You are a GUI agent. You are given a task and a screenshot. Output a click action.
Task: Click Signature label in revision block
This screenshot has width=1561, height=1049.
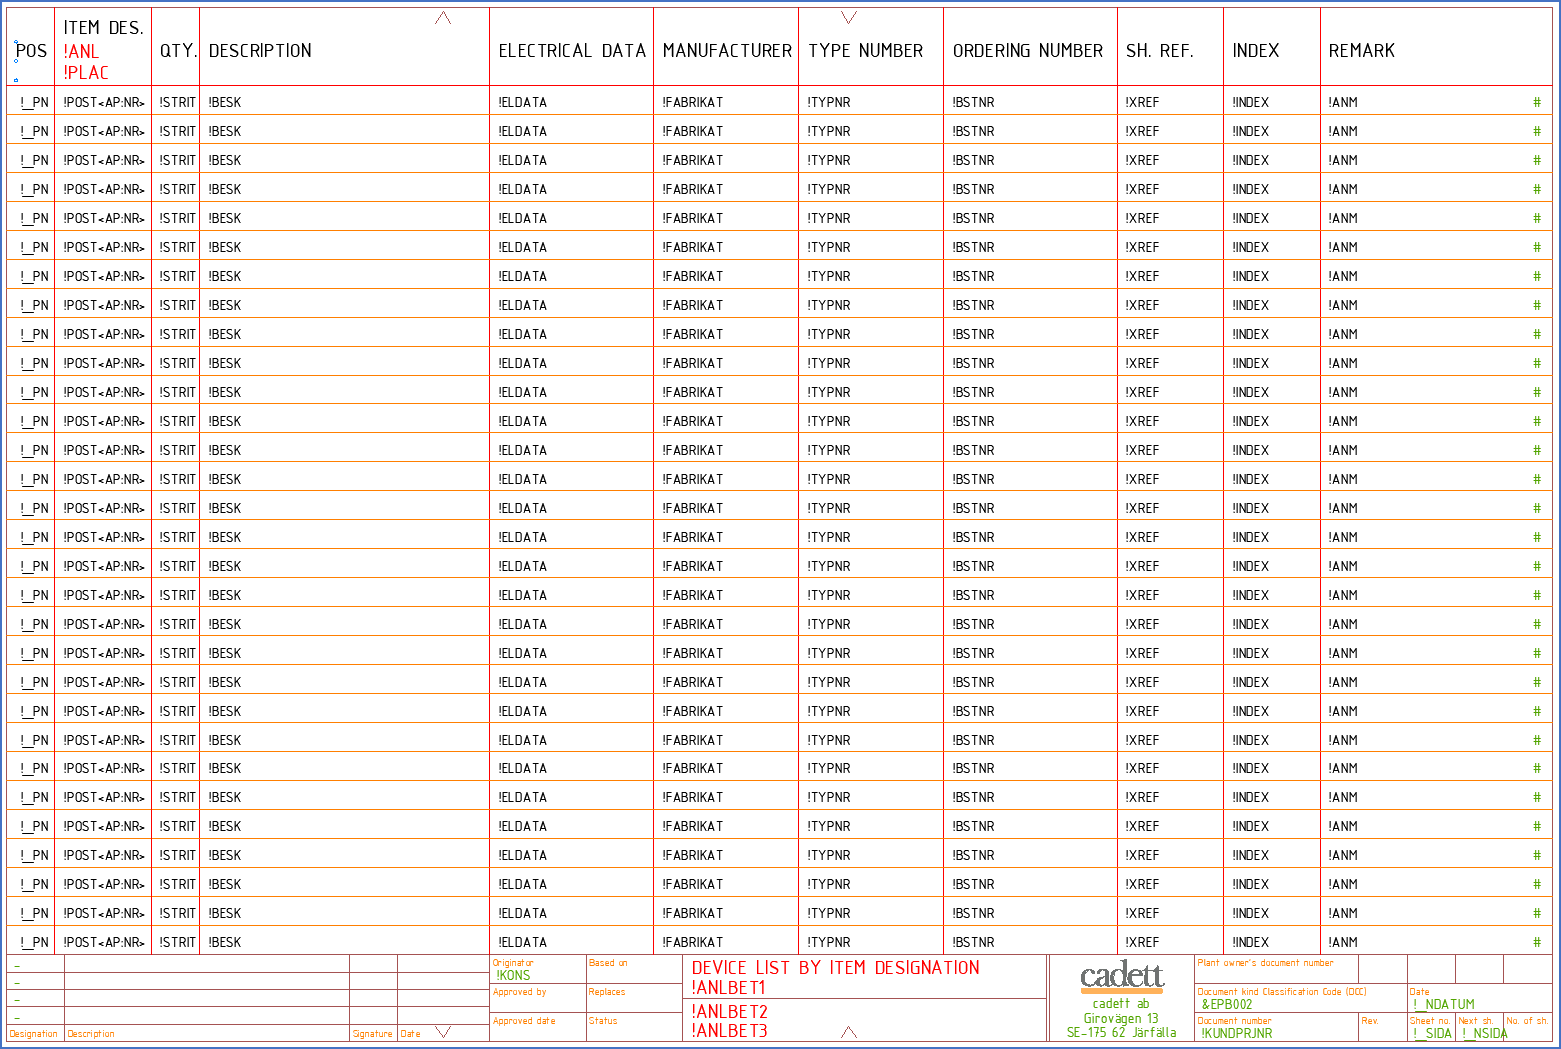(x=372, y=1034)
